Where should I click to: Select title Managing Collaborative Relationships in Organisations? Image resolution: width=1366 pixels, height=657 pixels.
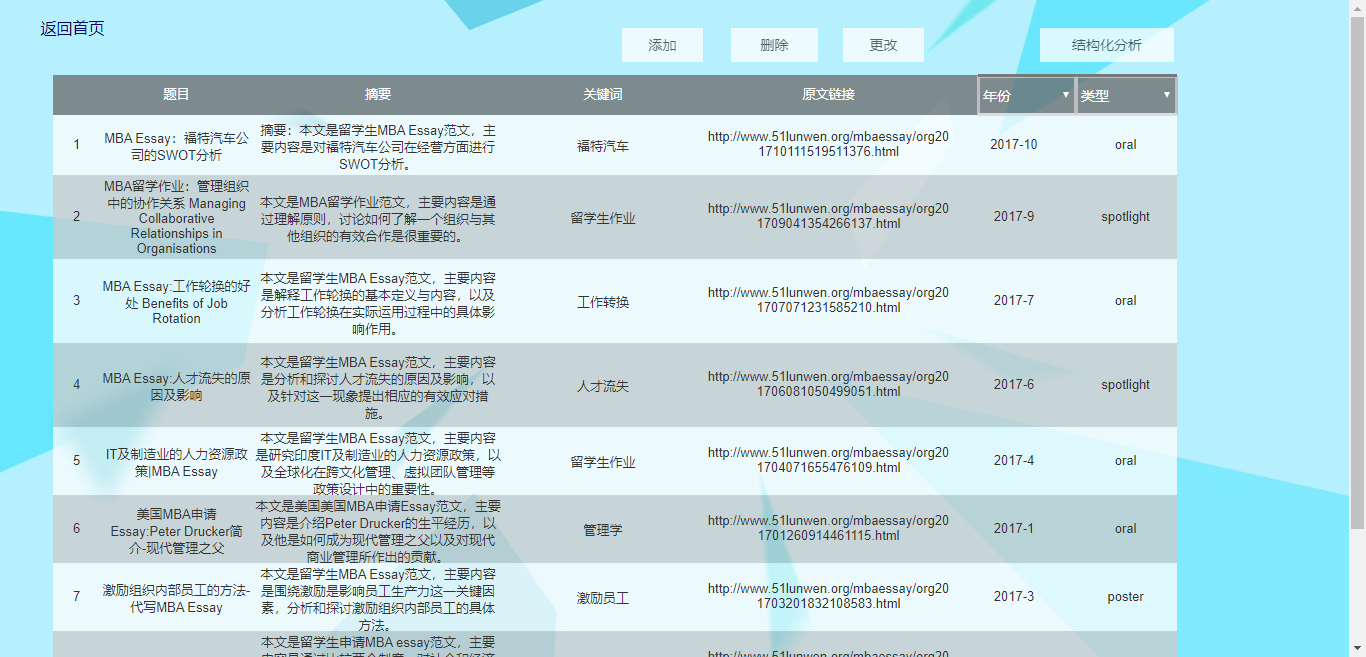pos(176,218)
